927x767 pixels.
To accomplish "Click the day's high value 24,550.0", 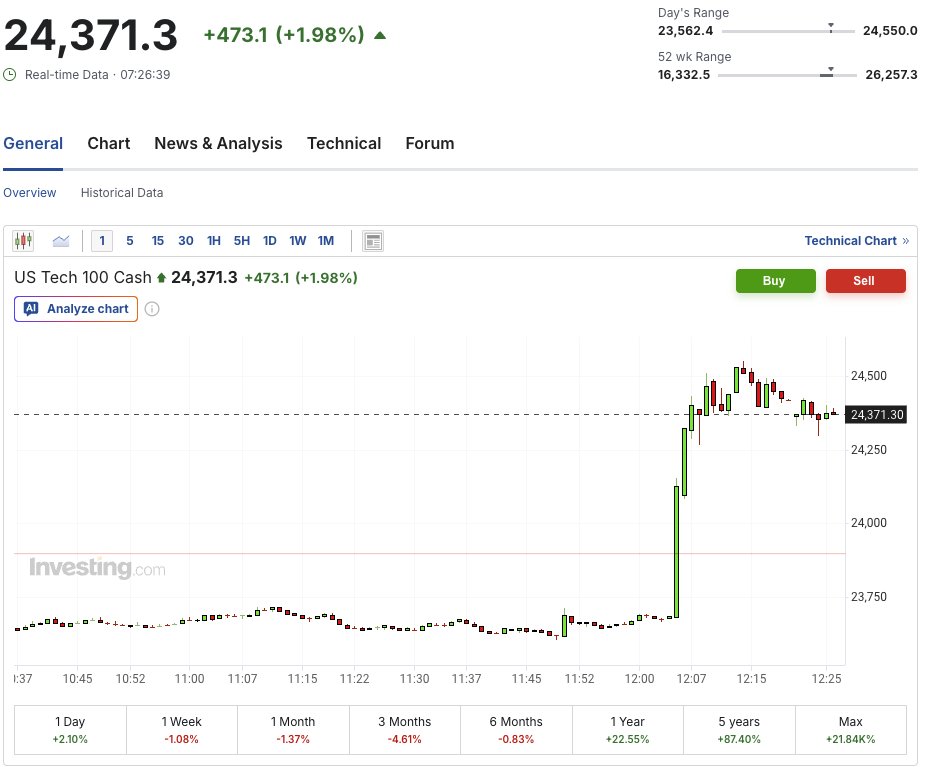I will click(x=890, y=31).
